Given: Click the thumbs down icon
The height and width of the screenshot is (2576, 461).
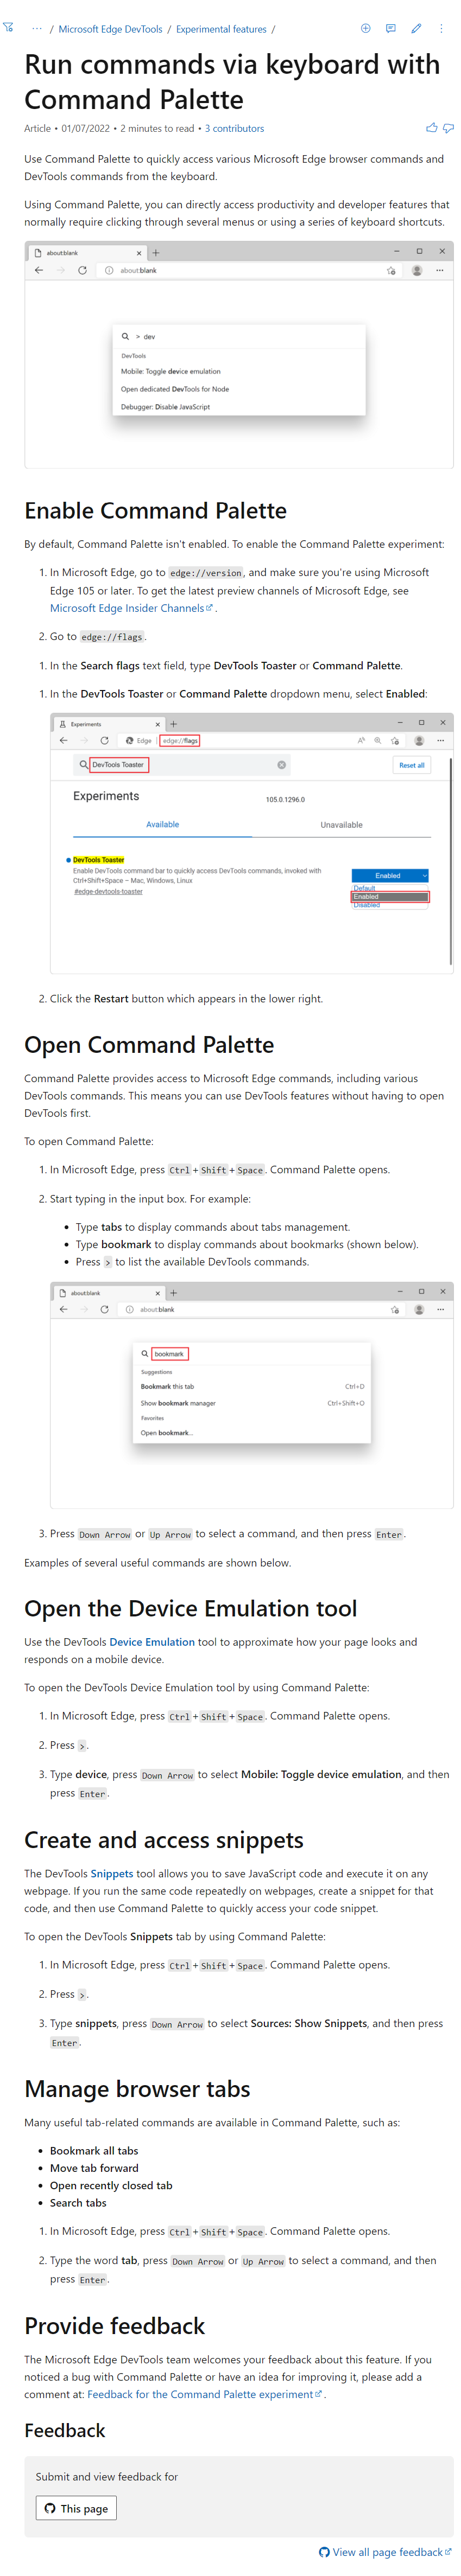Looking at the screenshot, I should [x=448, y=128].
